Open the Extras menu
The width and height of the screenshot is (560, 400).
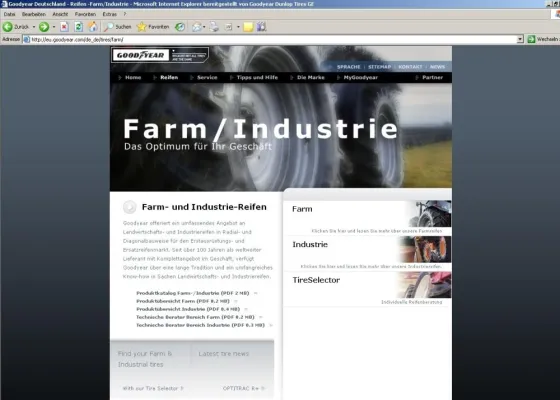pyautogui.click(x=109, y=14)
